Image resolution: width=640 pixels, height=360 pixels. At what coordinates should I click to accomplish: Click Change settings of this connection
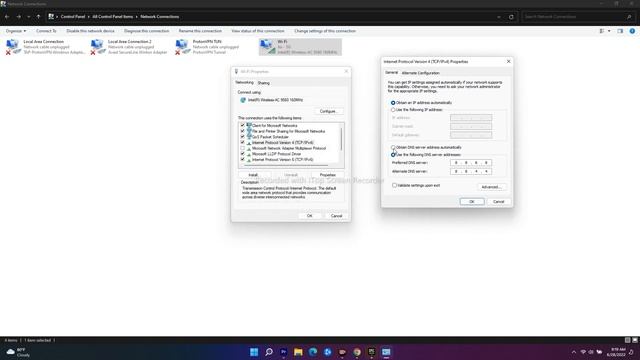pyautogui.click(x=325, y=31)
